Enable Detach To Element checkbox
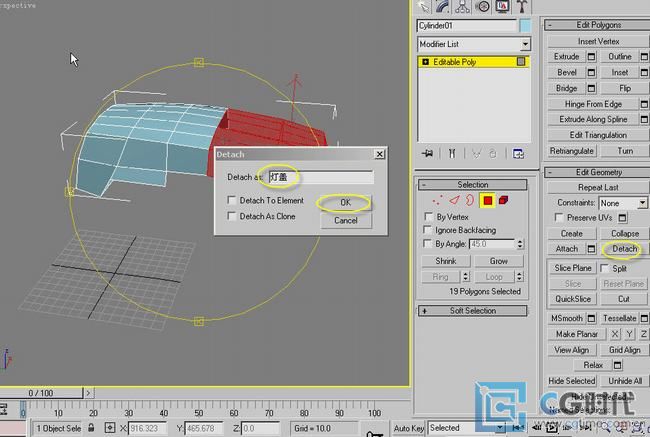 pos(232,200)
